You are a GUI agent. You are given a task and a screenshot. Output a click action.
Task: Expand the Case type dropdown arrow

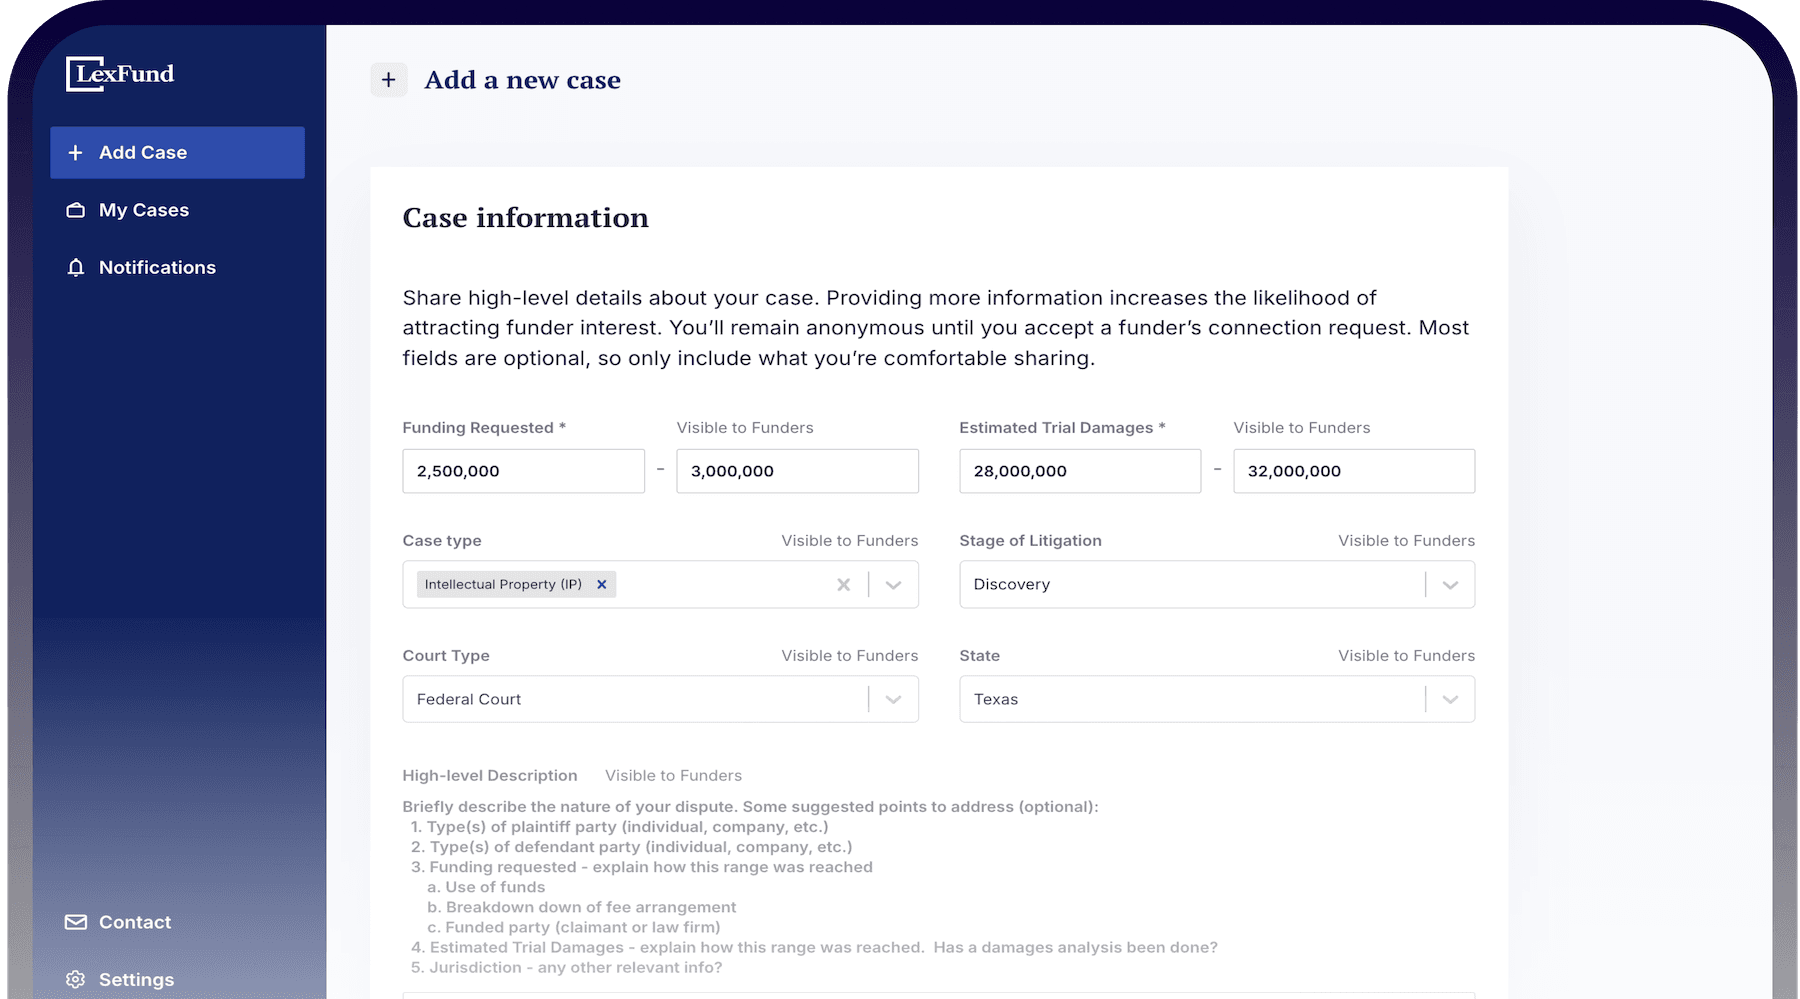[894, 584]
